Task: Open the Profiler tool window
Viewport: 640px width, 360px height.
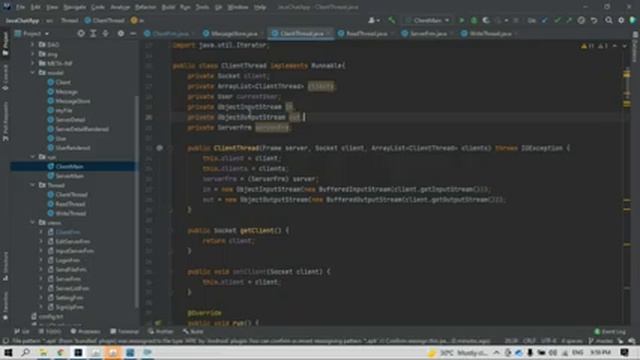Action: click(x=161, y=331)
